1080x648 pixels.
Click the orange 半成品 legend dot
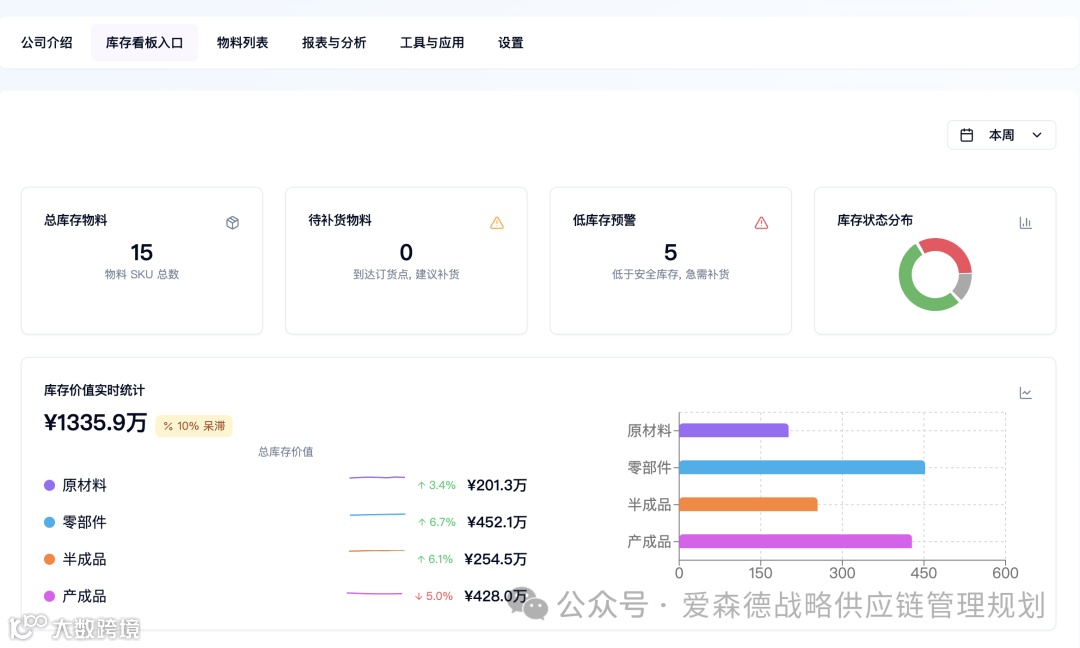(x=50, y=559)
